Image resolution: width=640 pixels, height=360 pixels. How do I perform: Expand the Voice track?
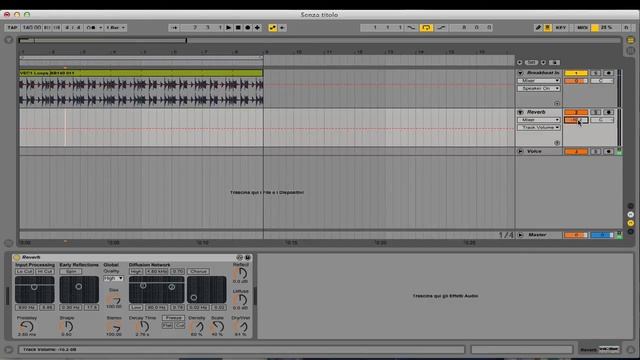coord(520,151)
